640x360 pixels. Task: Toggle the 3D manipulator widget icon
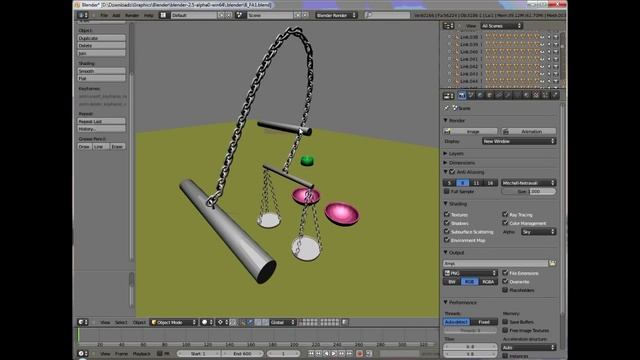(x=242, y=322)
